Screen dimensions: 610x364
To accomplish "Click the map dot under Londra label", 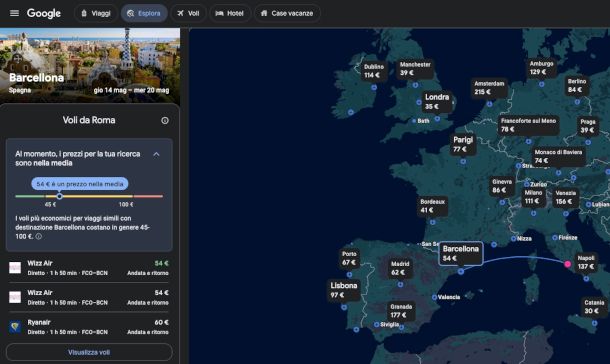I will coord(437,119).
